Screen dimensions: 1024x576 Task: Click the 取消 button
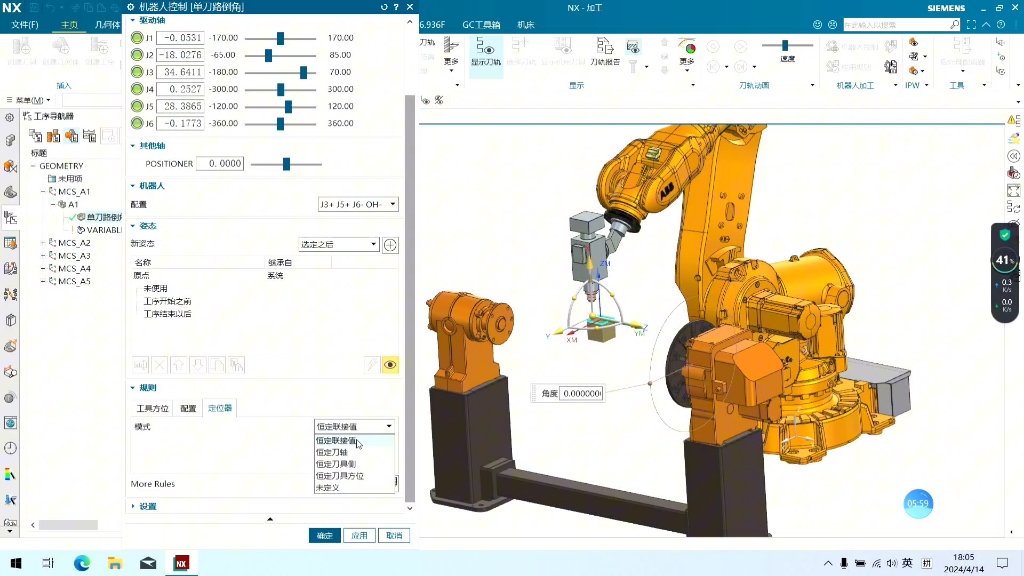tap(394, 535)
